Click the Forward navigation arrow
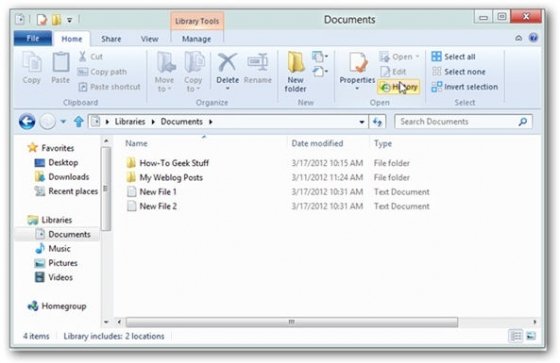This screenshot has height=363, width=560. [x=48, y=122]
